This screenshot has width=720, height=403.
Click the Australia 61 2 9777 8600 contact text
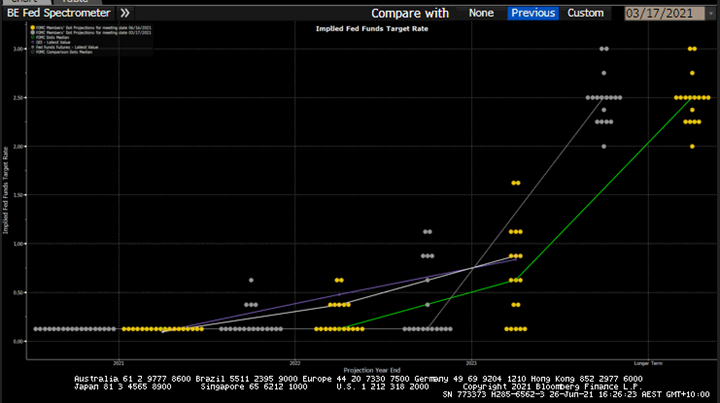133,379
